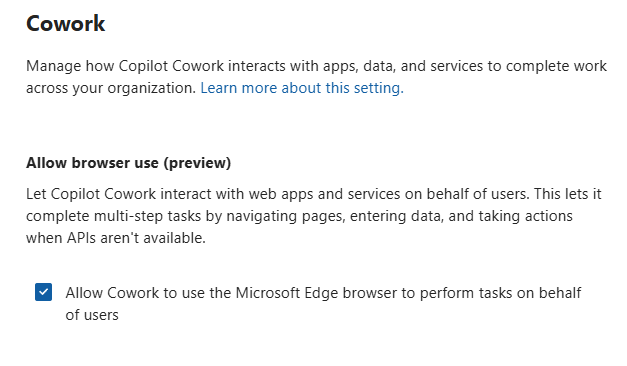Click the line beginning 'complete multi-step tasks'
Screen dimensions: 627x366
[299, 216]
